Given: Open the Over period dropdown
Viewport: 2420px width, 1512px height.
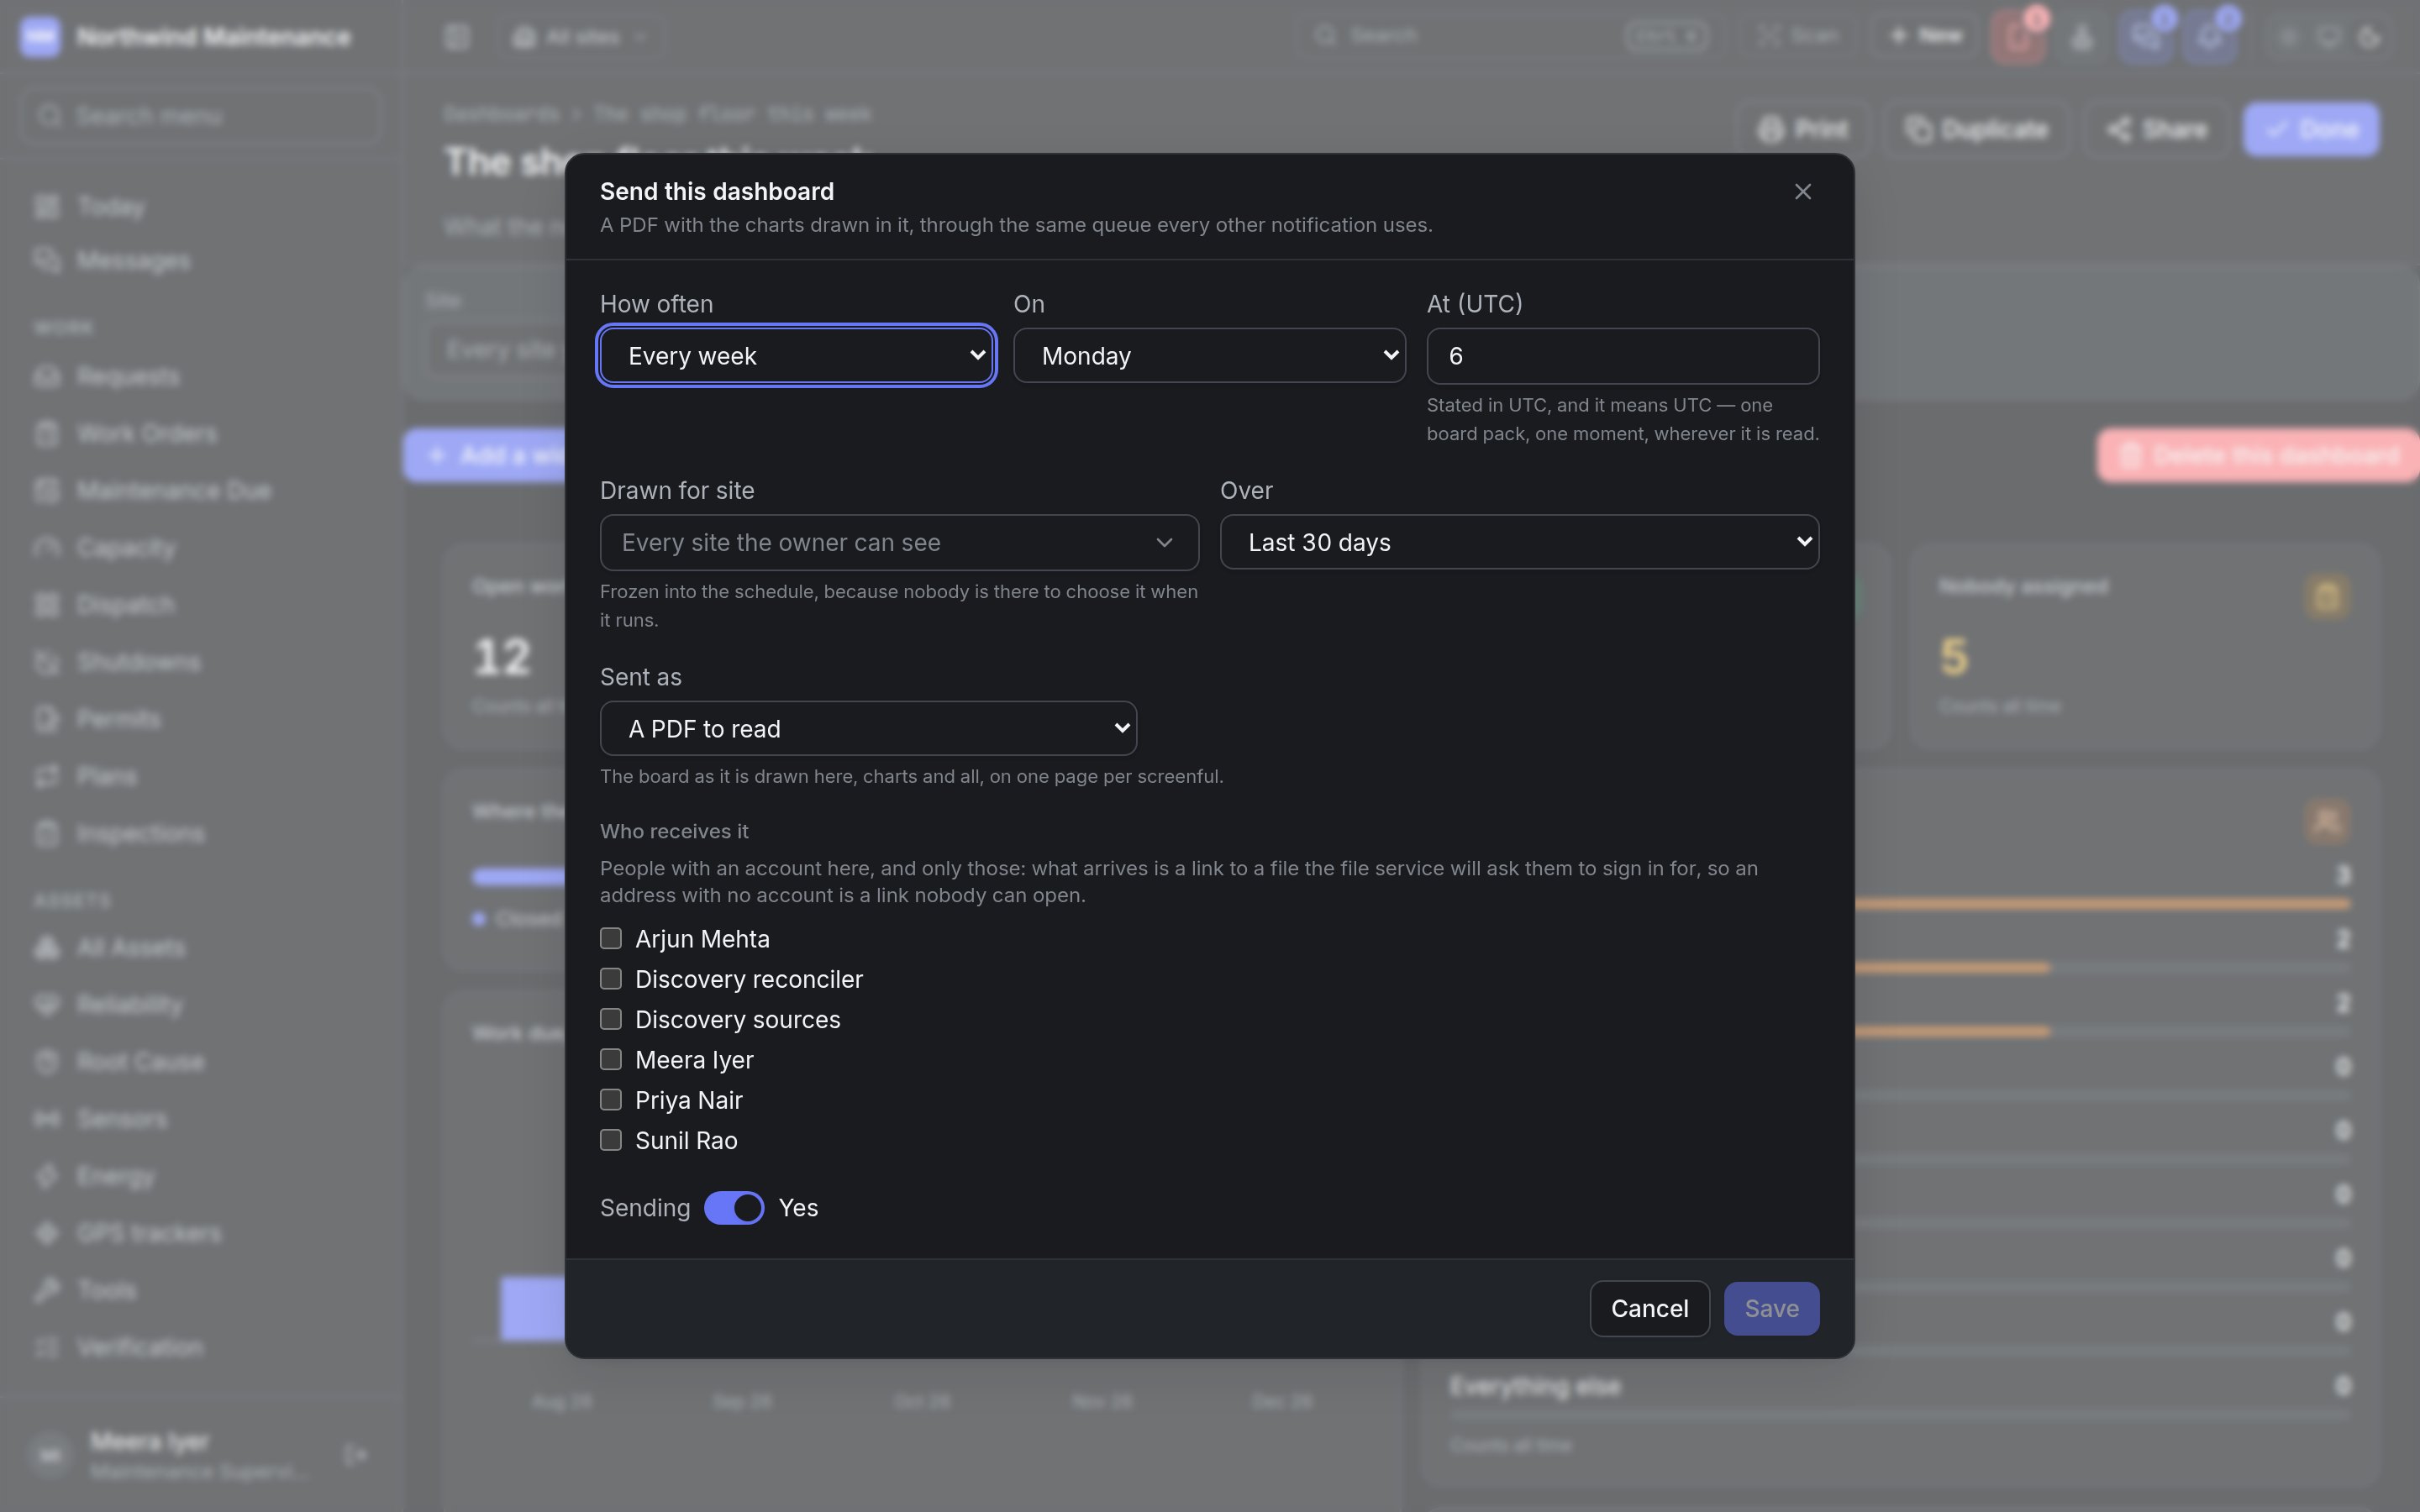Looking at the screenshot, I should click(1519, 542).
